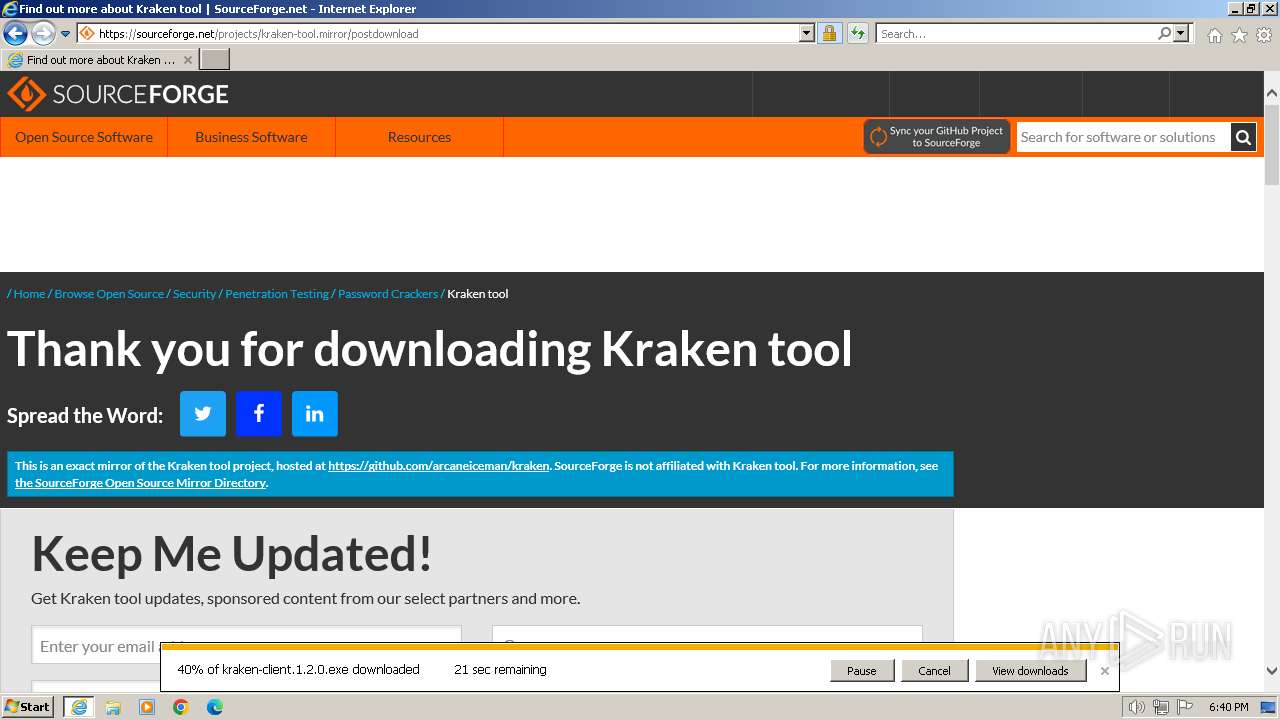Open File Explorer from taskbar

pos(113,707)
